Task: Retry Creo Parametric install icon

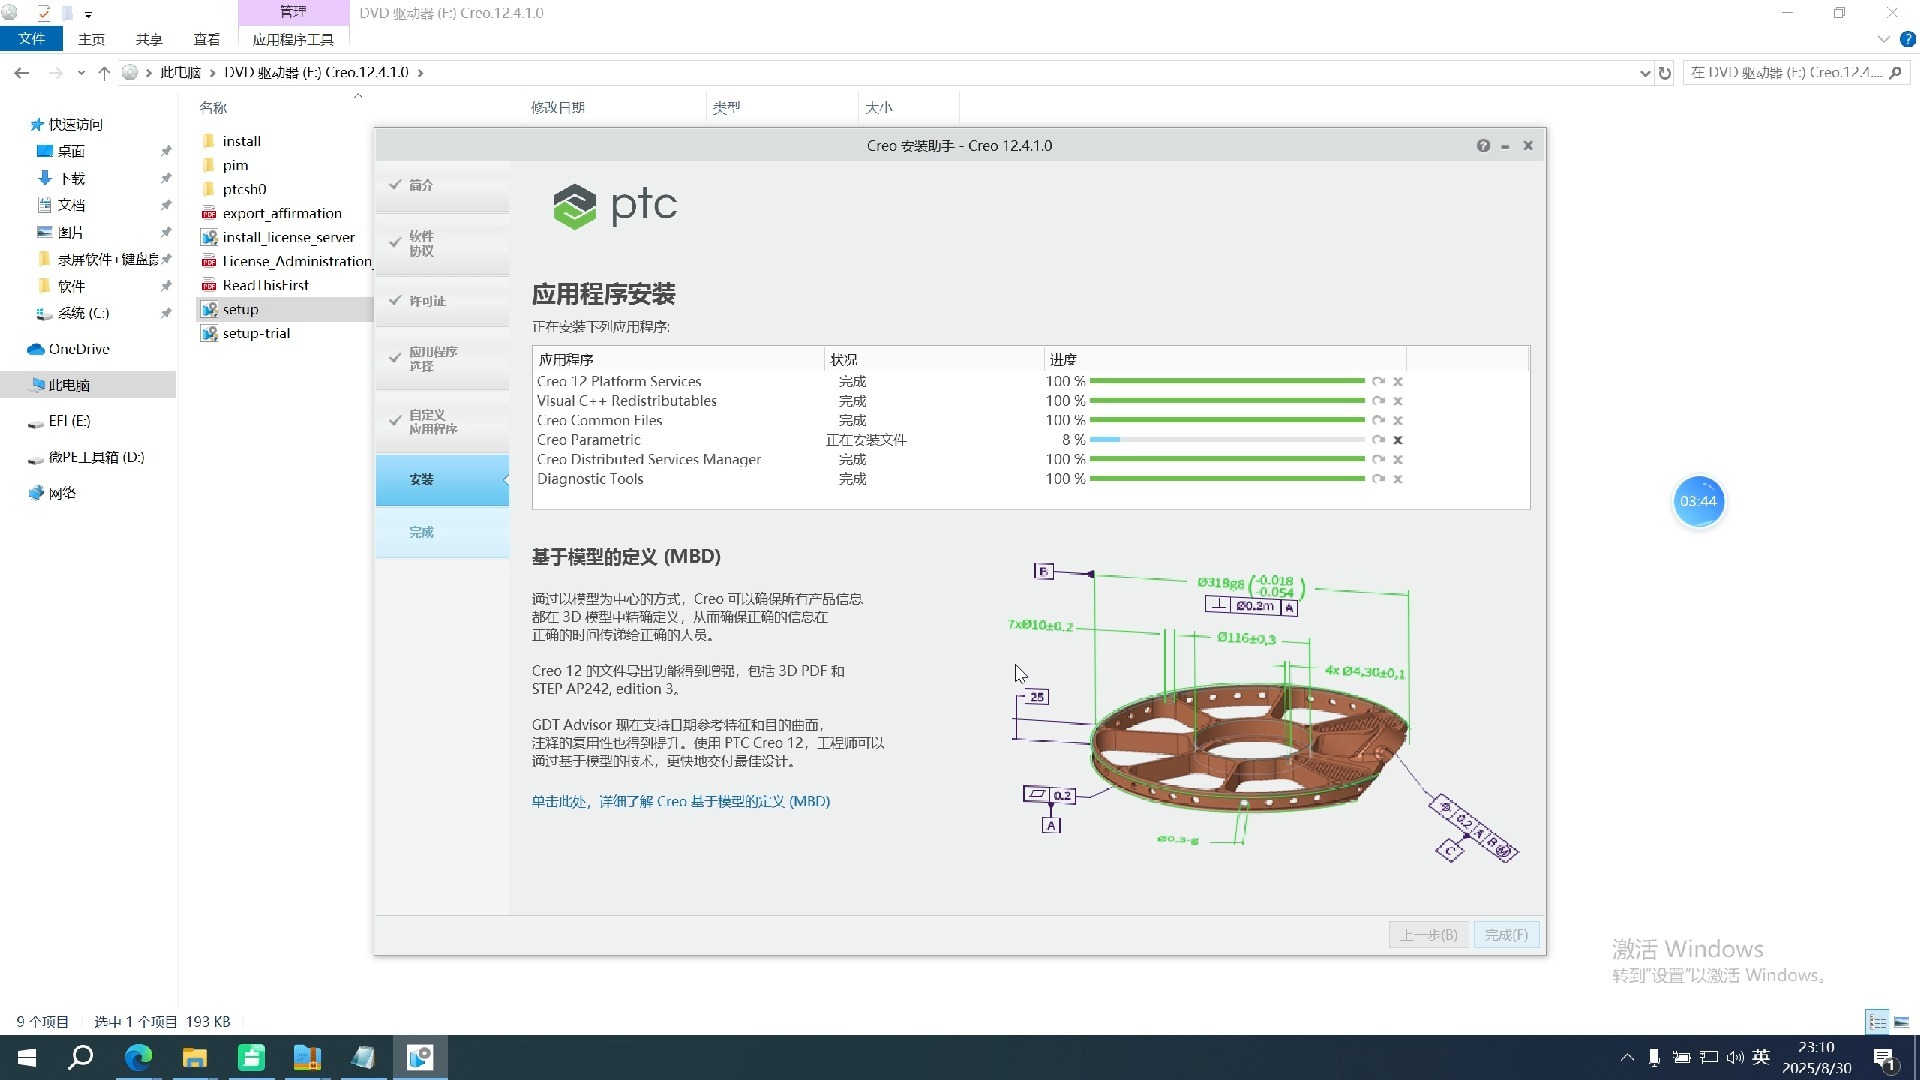Action: [x=1378, y=440]
